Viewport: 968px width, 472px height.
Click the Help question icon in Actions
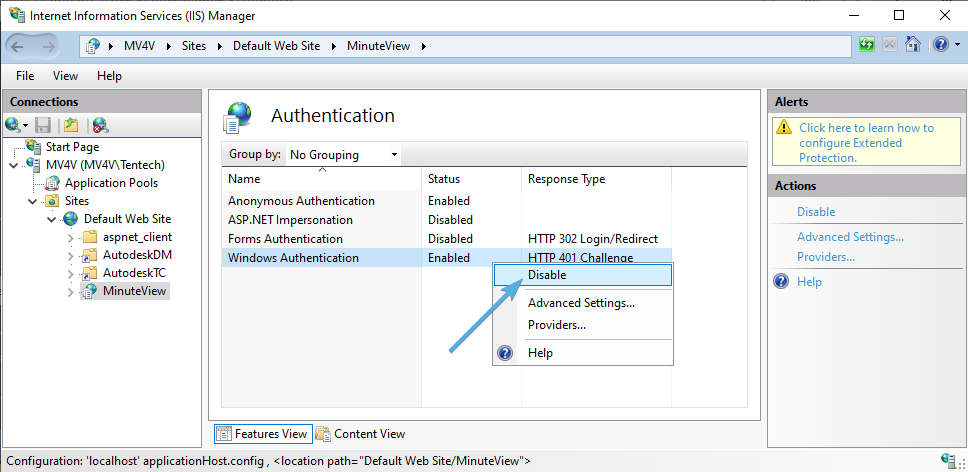(781, 282)
